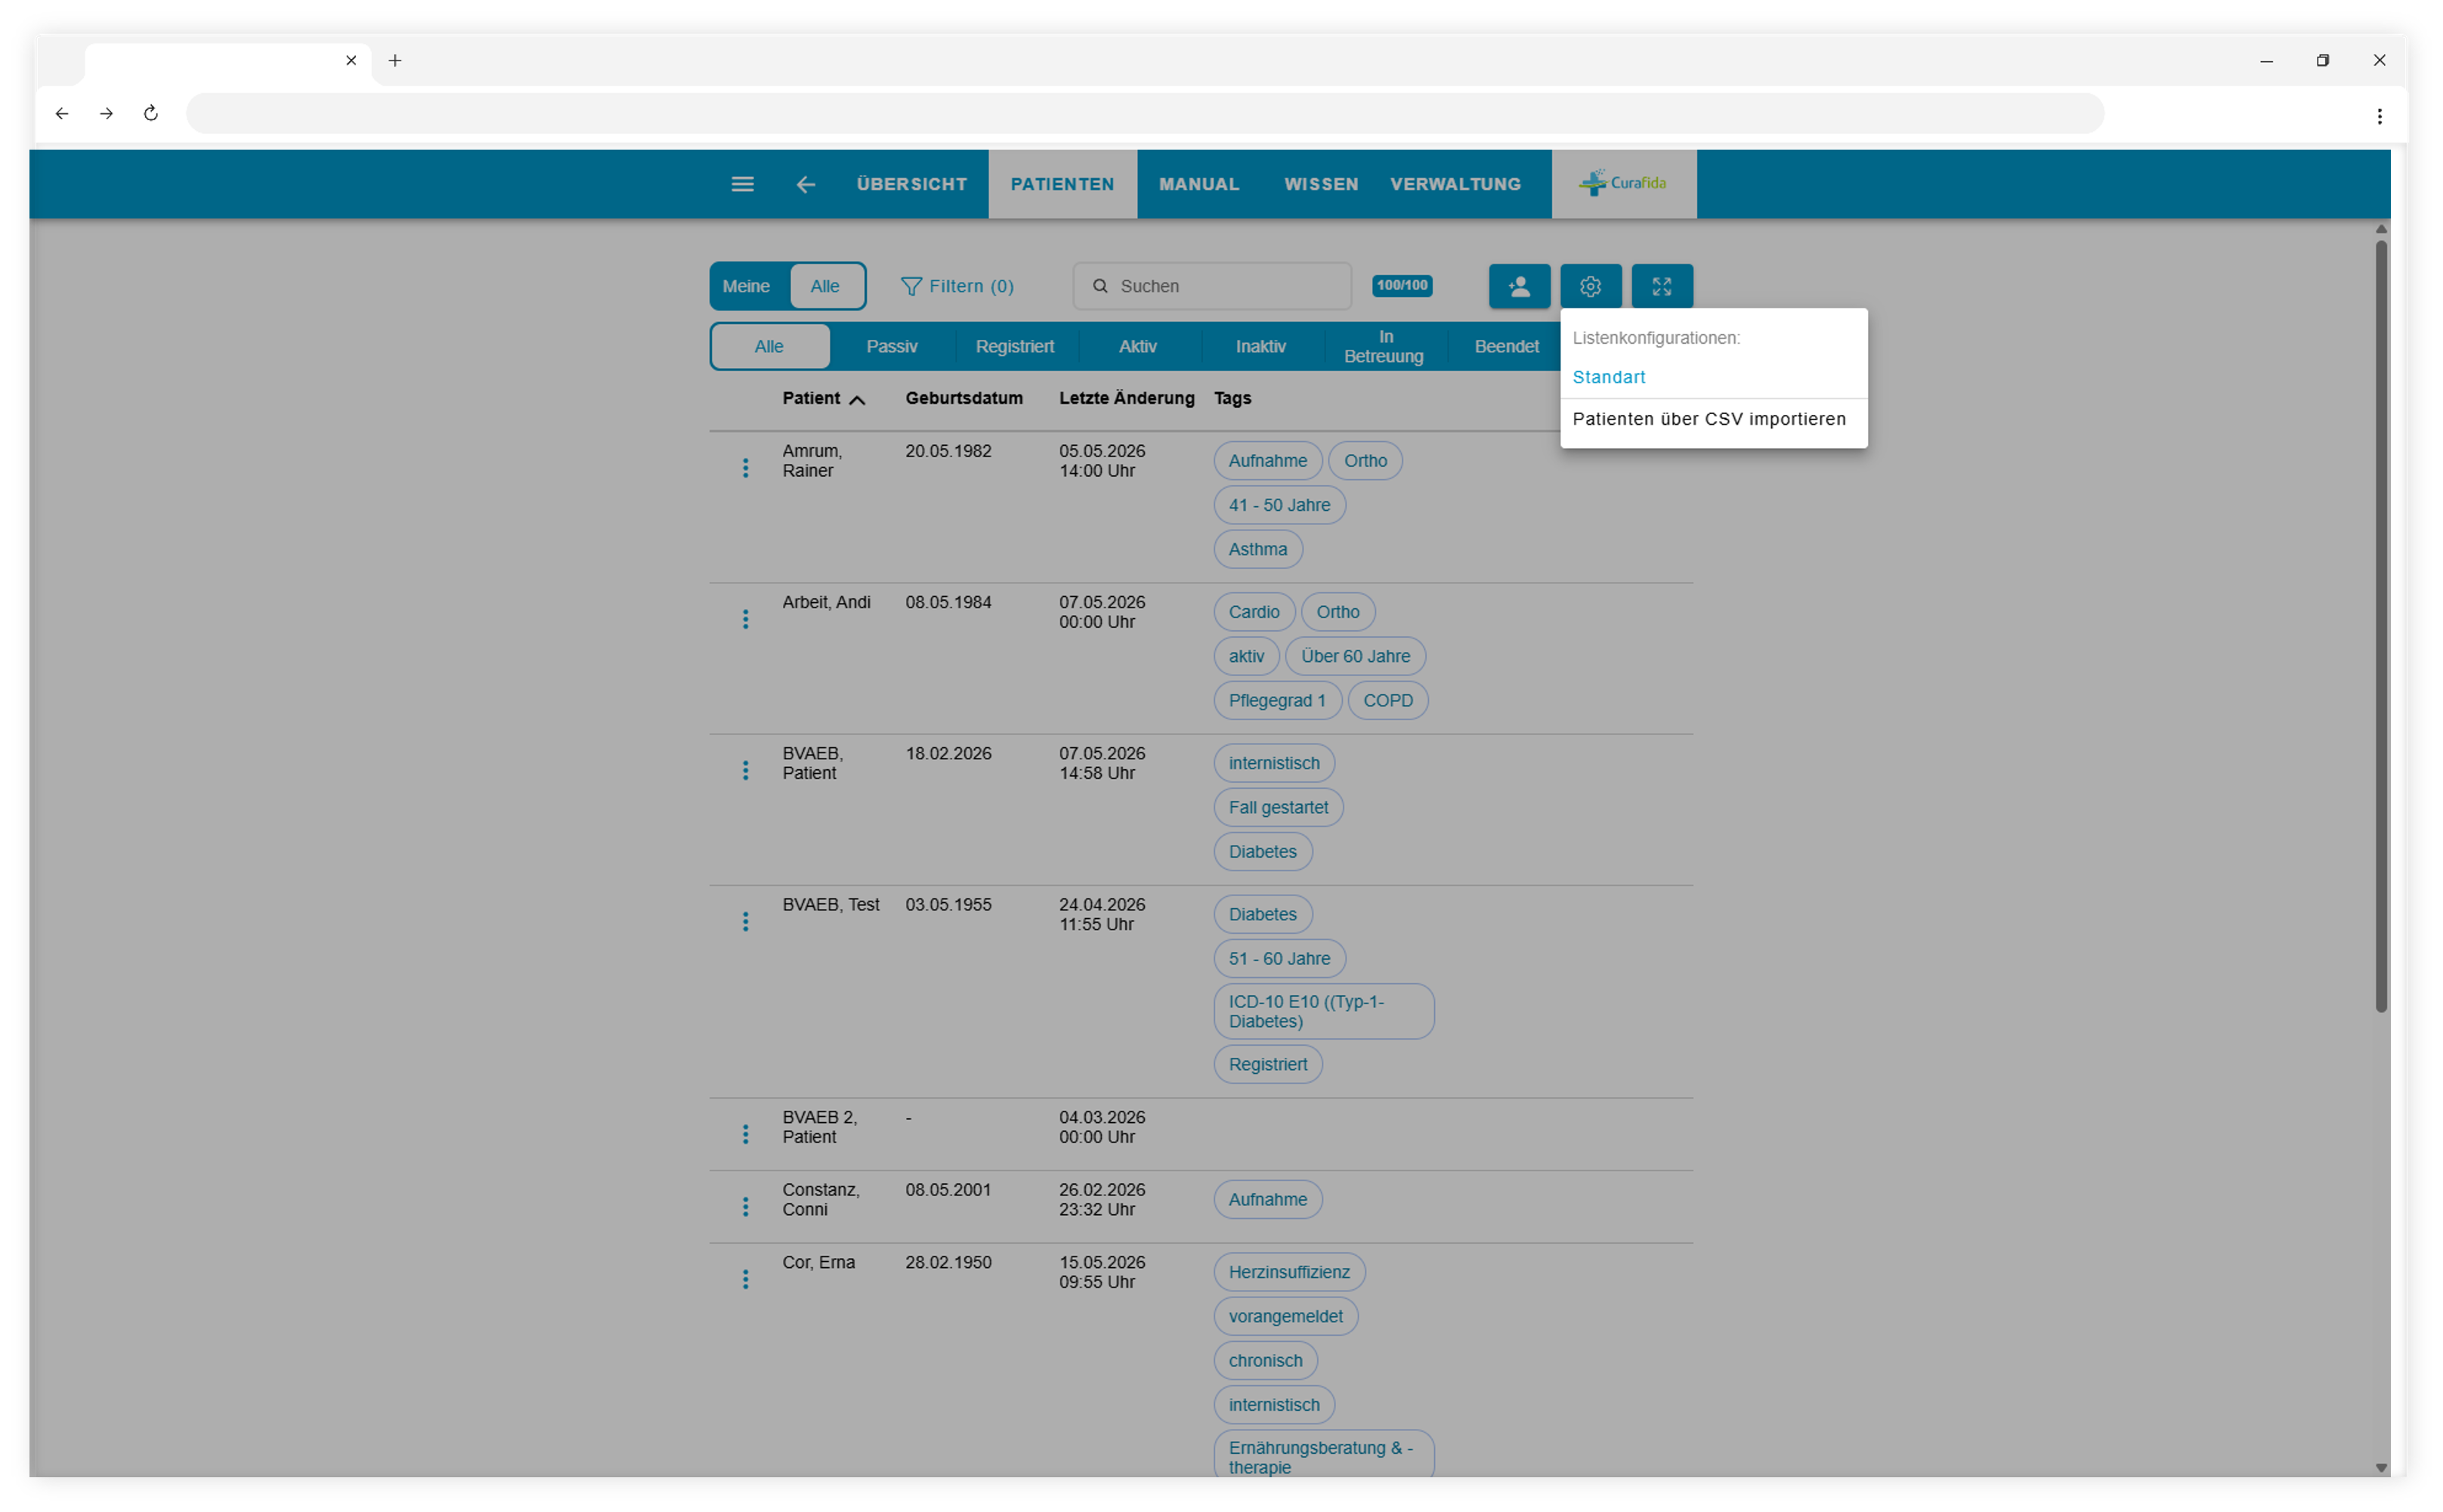Select the Inaktiv status tab
This screenshot has width=2443, height=1512.
click(1260, 346)
